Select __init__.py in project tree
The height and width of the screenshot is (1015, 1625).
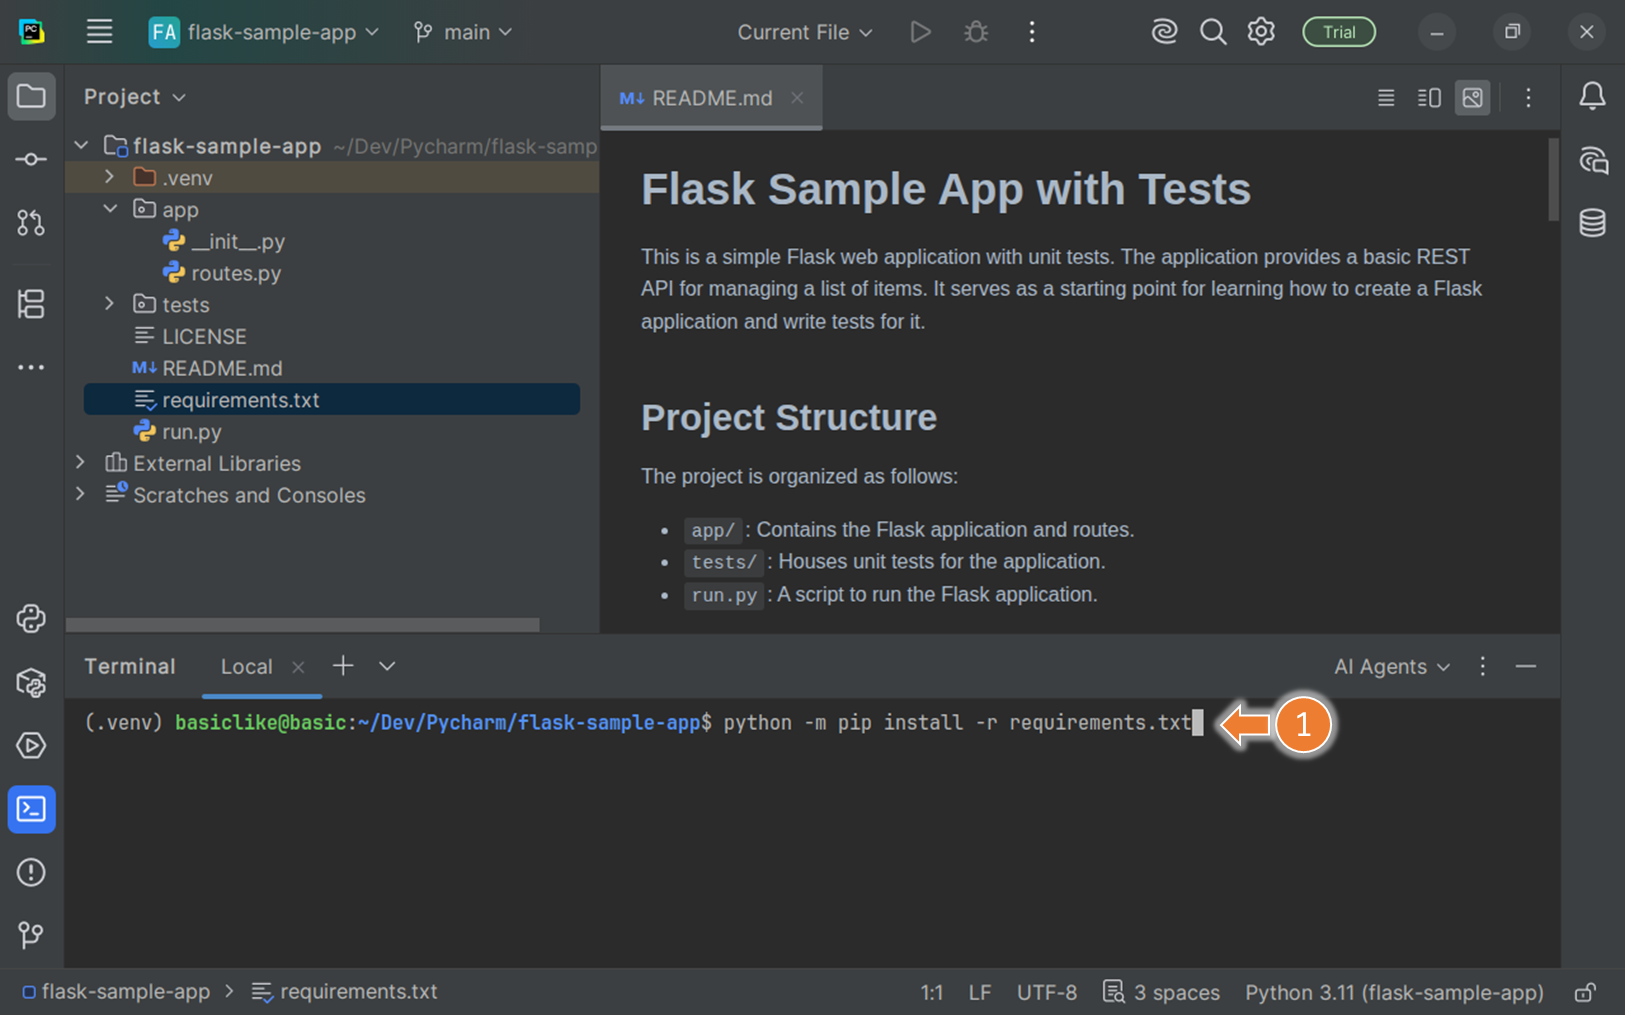pyautogui.click(x=224, y=241)
